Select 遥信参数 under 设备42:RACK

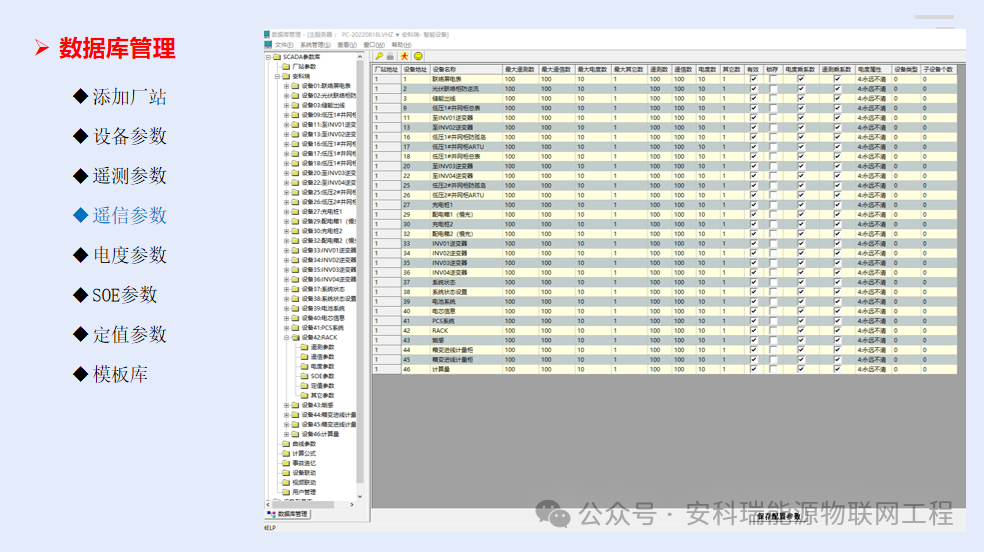323,357
